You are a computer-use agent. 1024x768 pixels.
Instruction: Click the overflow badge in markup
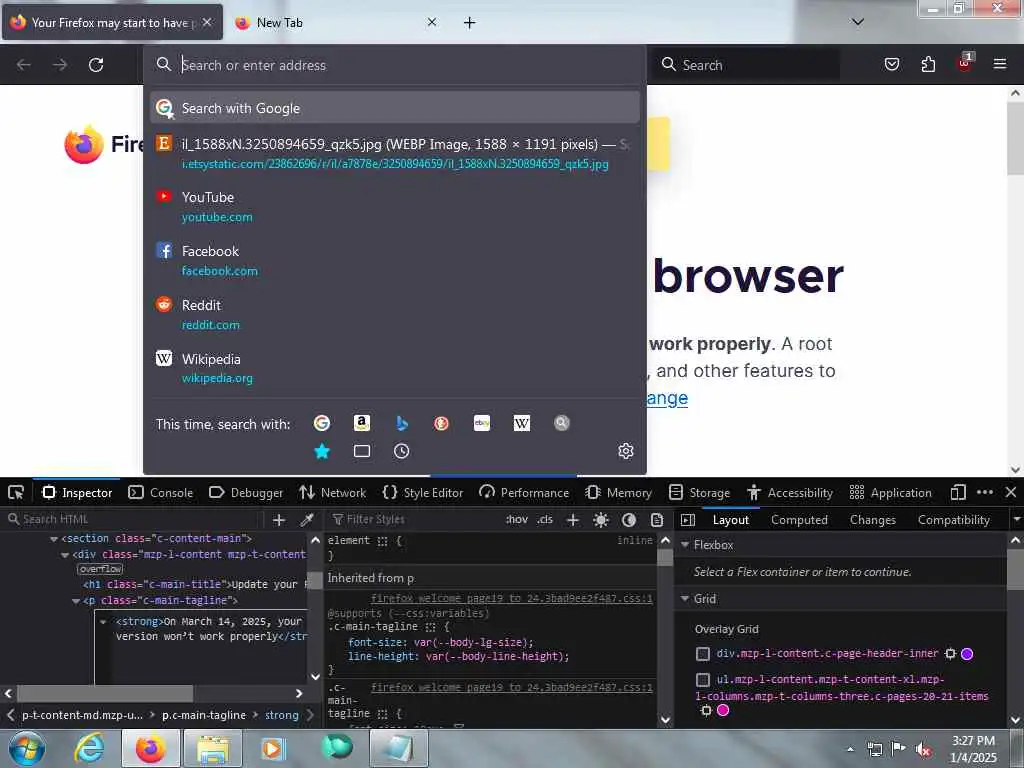pyautogui.click(x=101, y=569)
